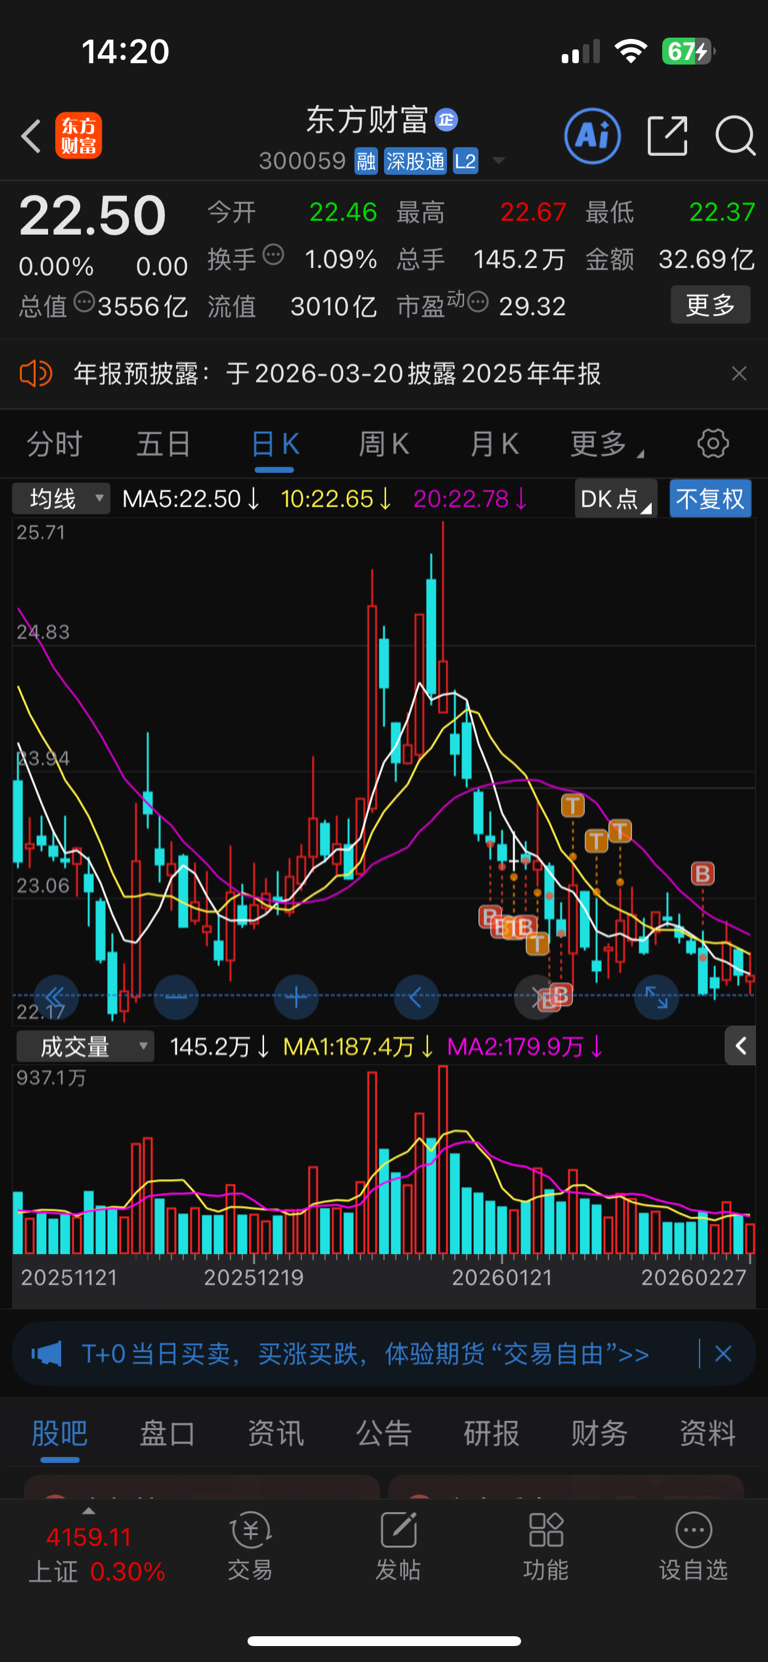Tap the megaphone icon in promo banner
The width and height of the screenshot is (768, 1663).
(46, 1354)
